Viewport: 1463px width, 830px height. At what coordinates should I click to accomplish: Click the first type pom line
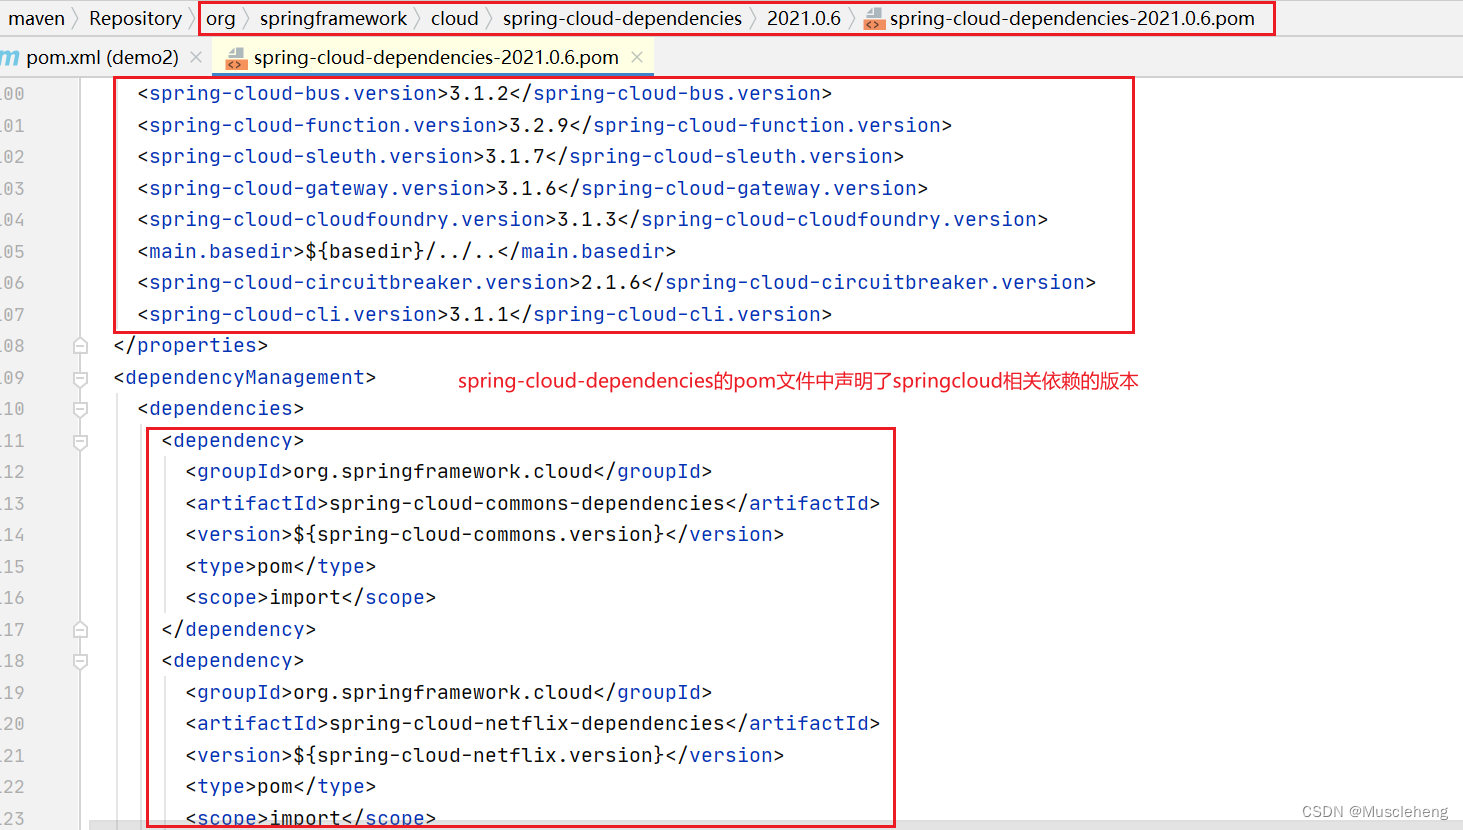[x=280, y=566]
